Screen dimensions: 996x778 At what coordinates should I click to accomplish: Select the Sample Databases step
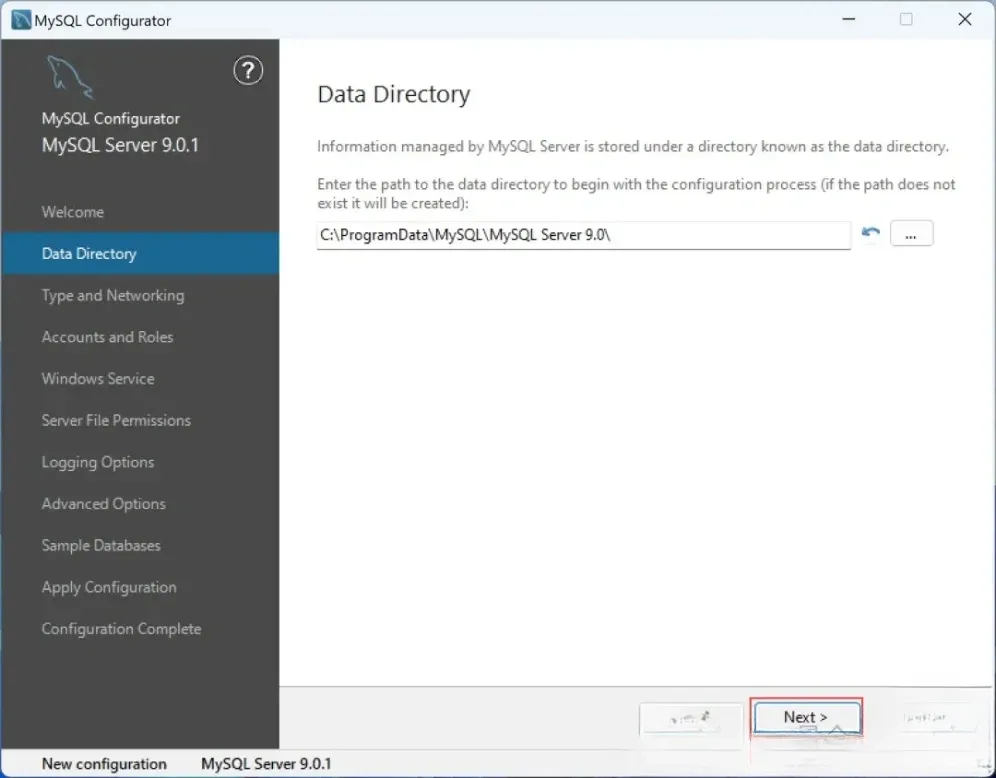tap(101, 546)
